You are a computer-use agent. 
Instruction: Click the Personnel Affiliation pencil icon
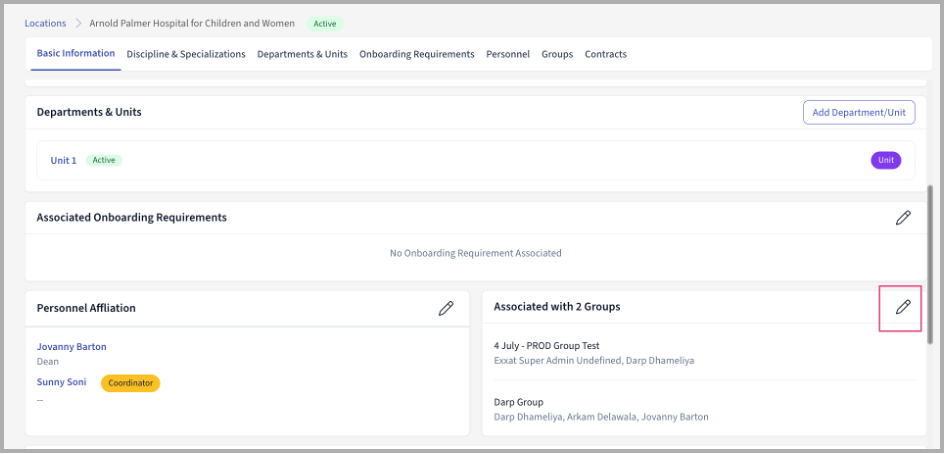tap(446, 308)
